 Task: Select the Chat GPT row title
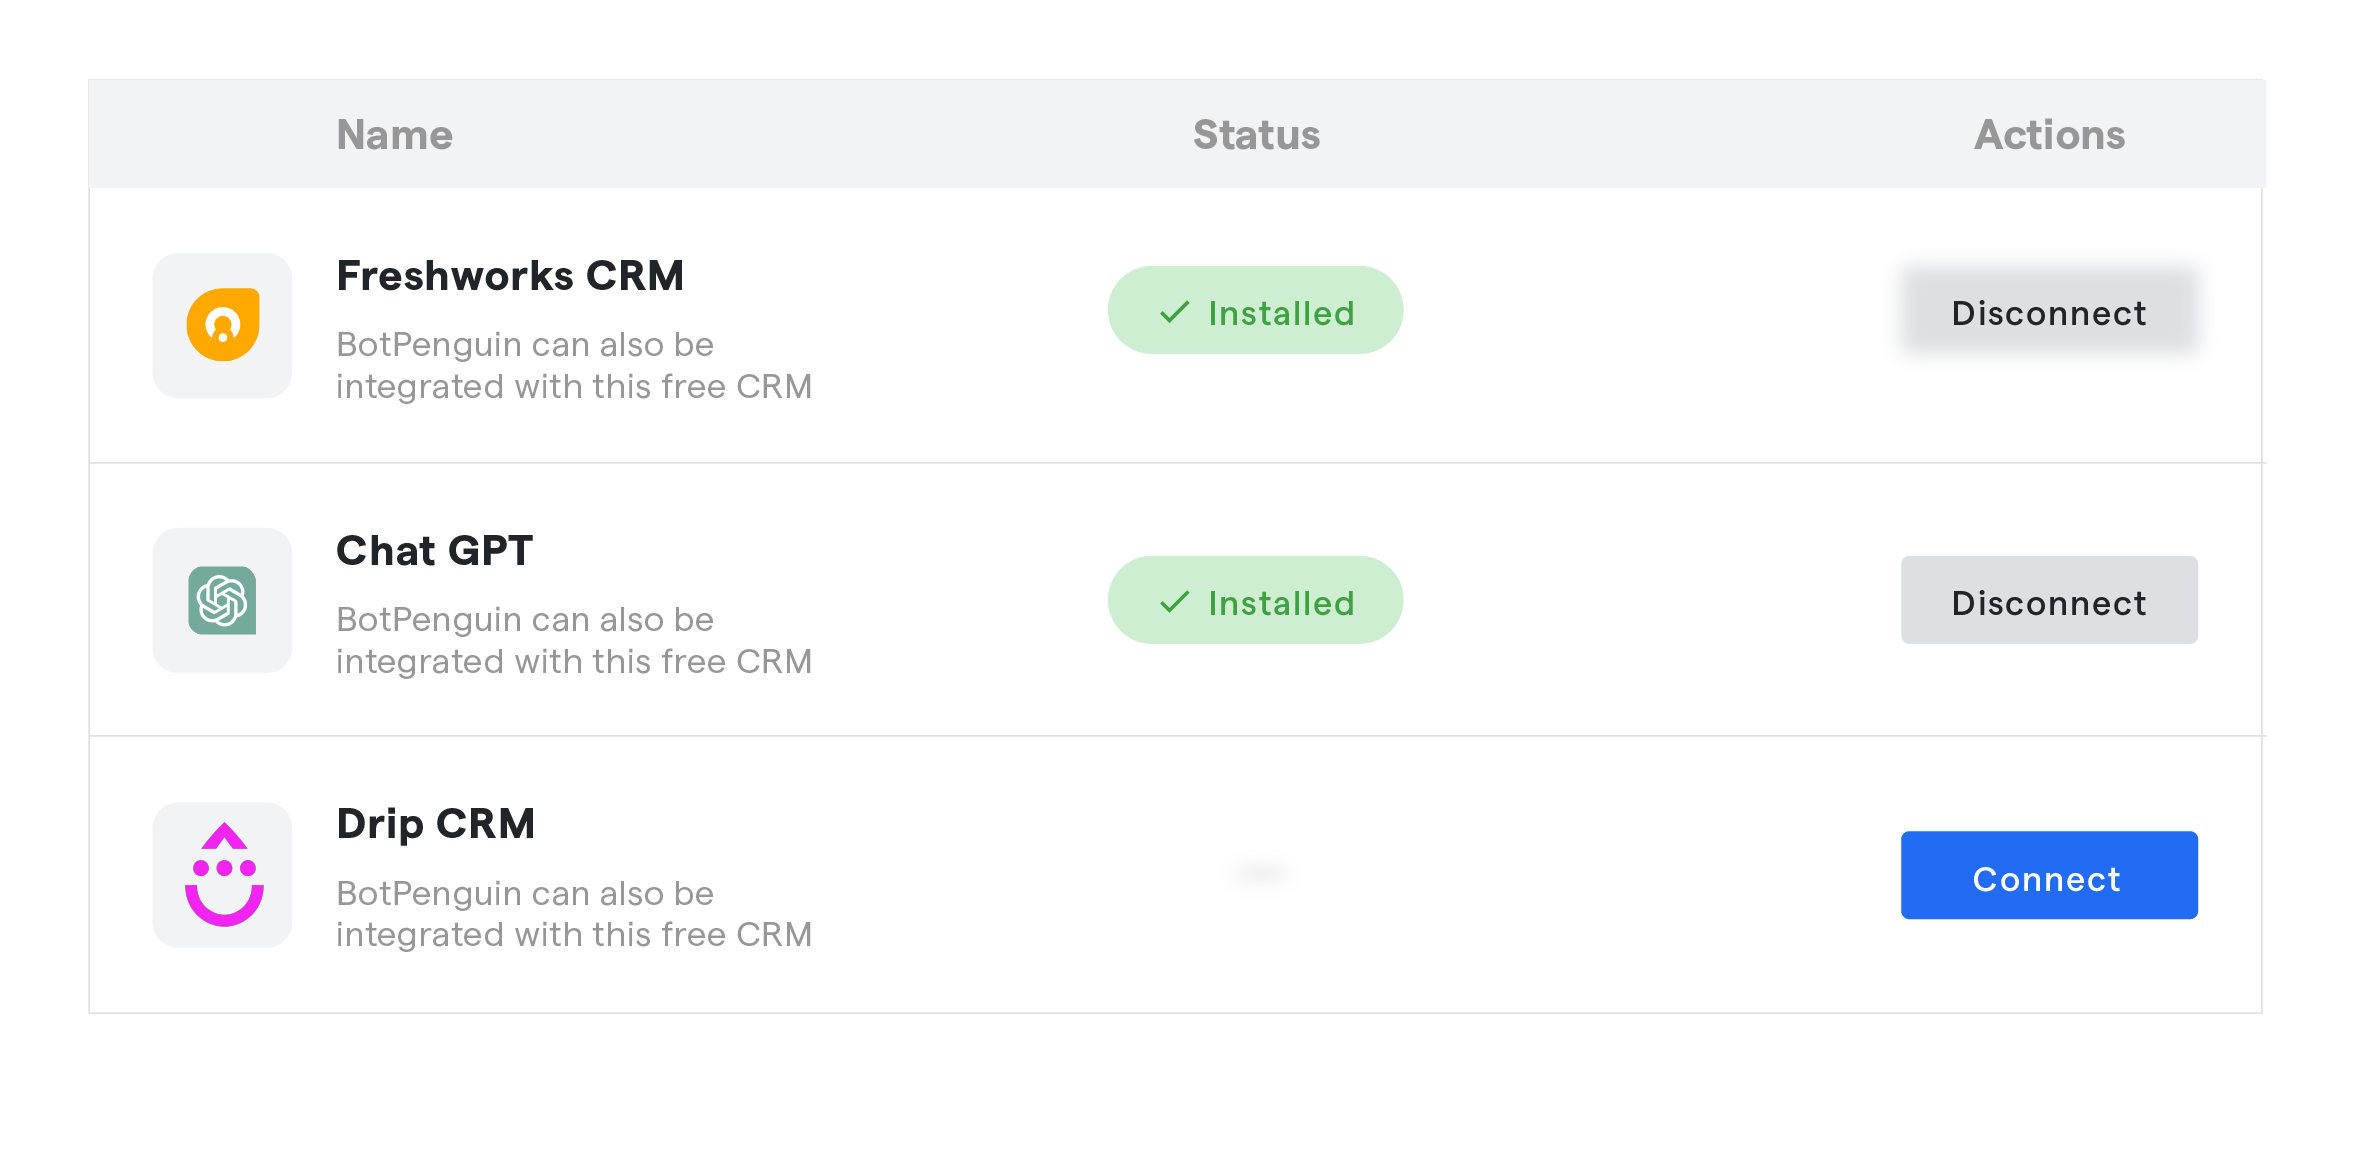[x=436, y=550]
